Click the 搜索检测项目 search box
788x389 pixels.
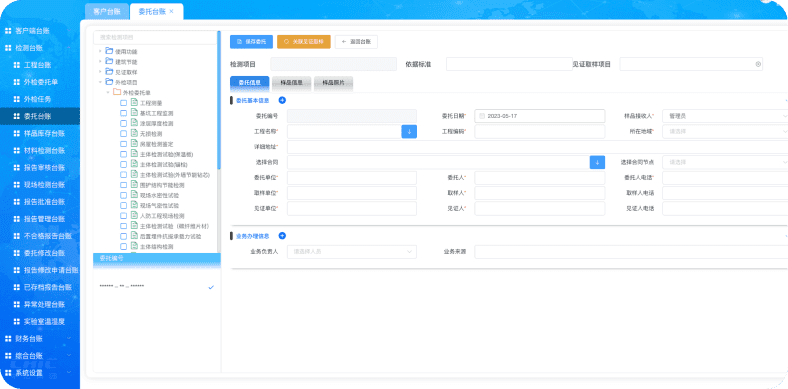click(155, 37)
